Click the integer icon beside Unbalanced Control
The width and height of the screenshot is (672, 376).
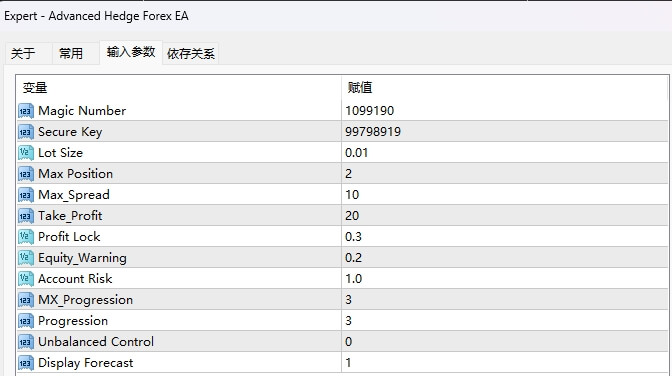[x=26, y=342]
